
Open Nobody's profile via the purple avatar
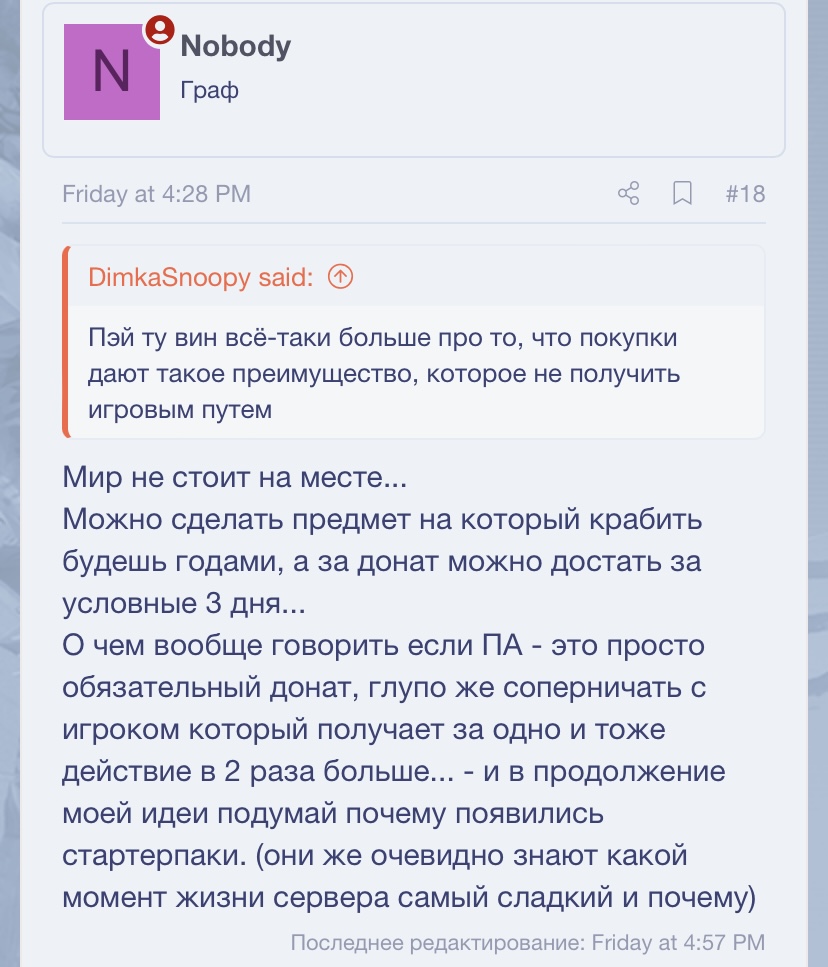pos(111,71)
